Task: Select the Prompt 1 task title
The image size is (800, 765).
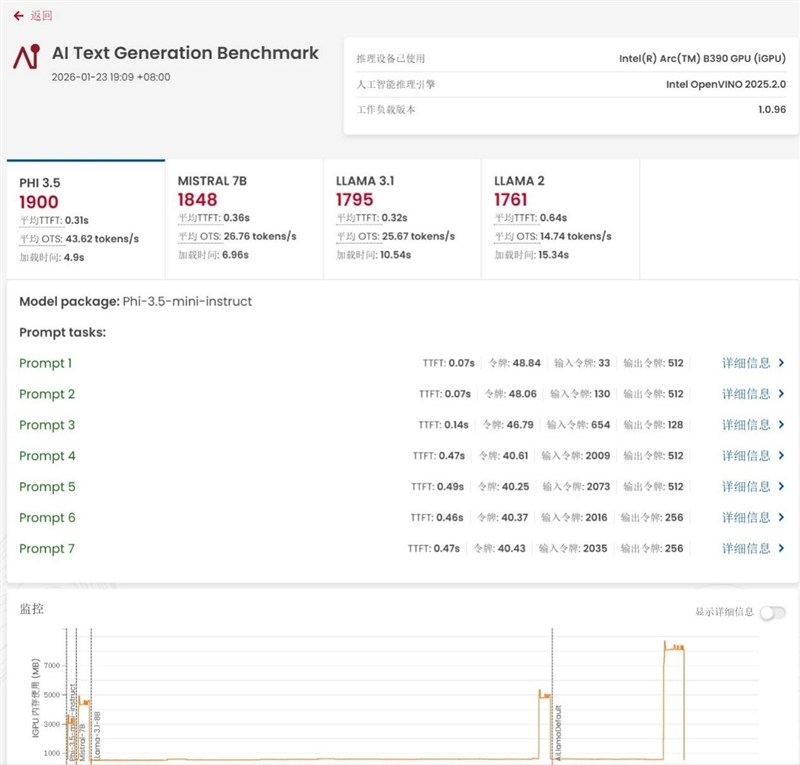Action: pyautogui.click(x=46, y=363)
